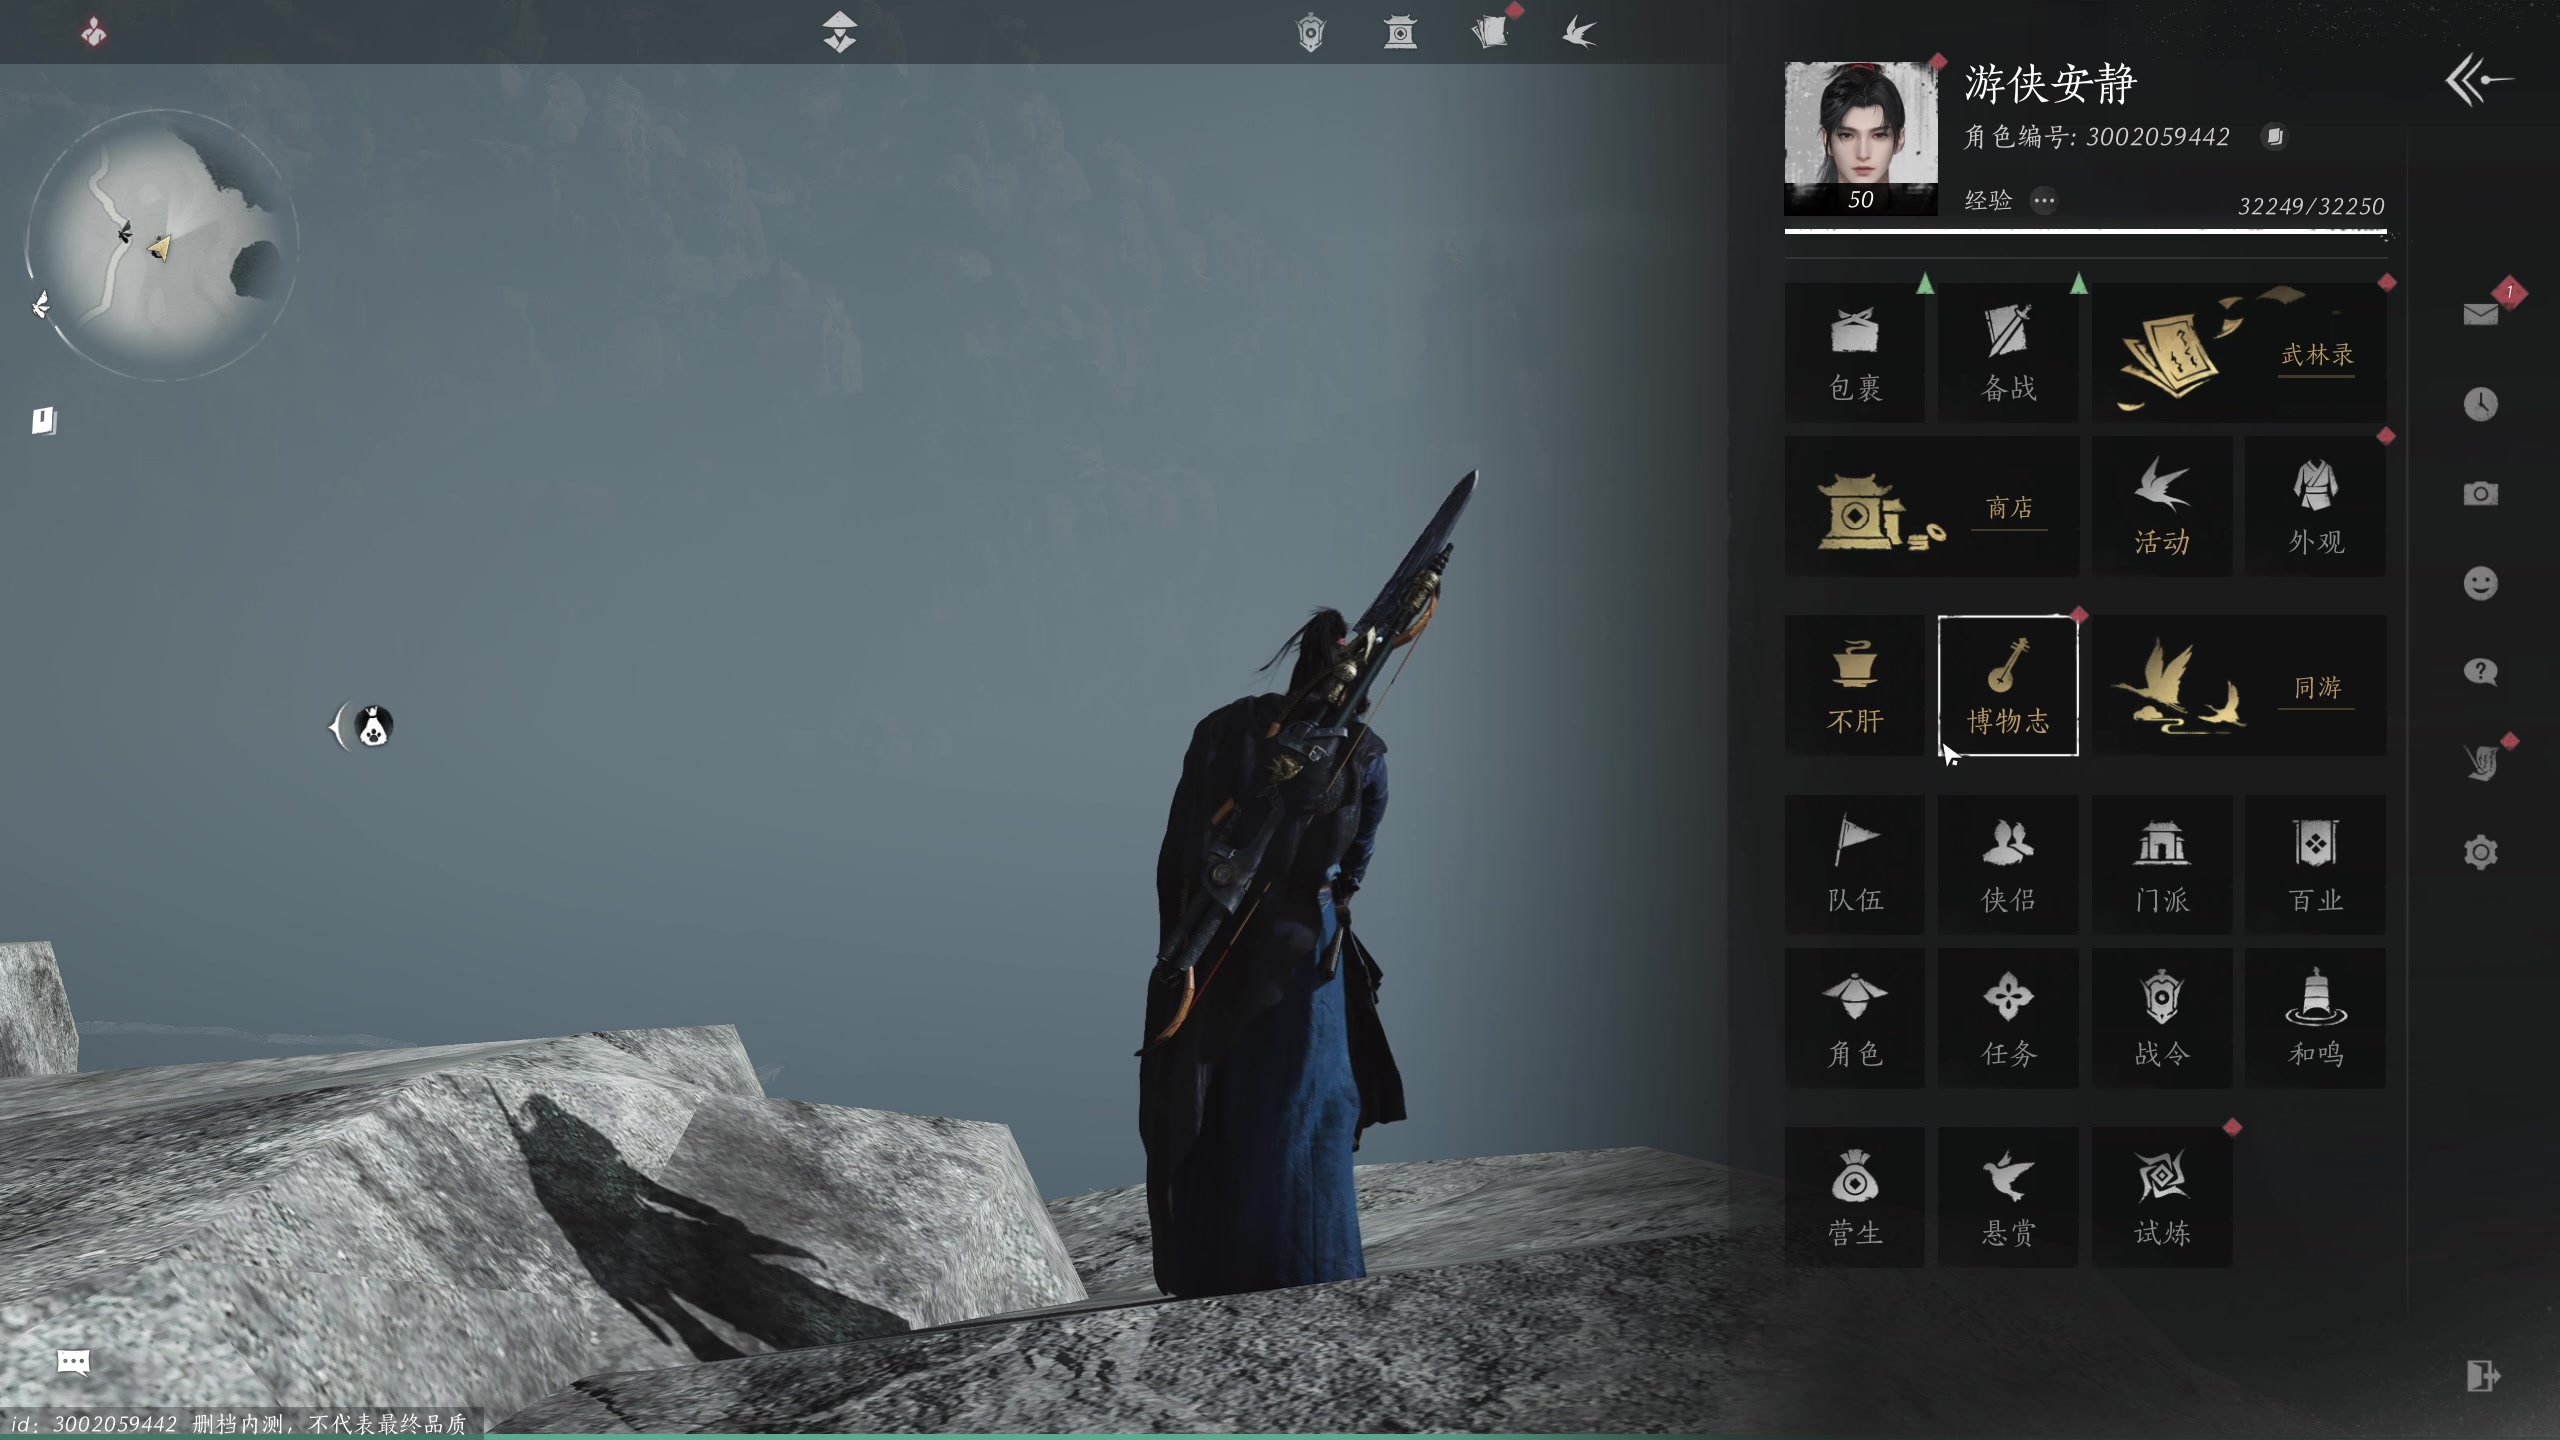Click the top bar swallow bird icon
This screenshot has width=2560, height=1440.
pyautogui.click(x=1579, y=33)
